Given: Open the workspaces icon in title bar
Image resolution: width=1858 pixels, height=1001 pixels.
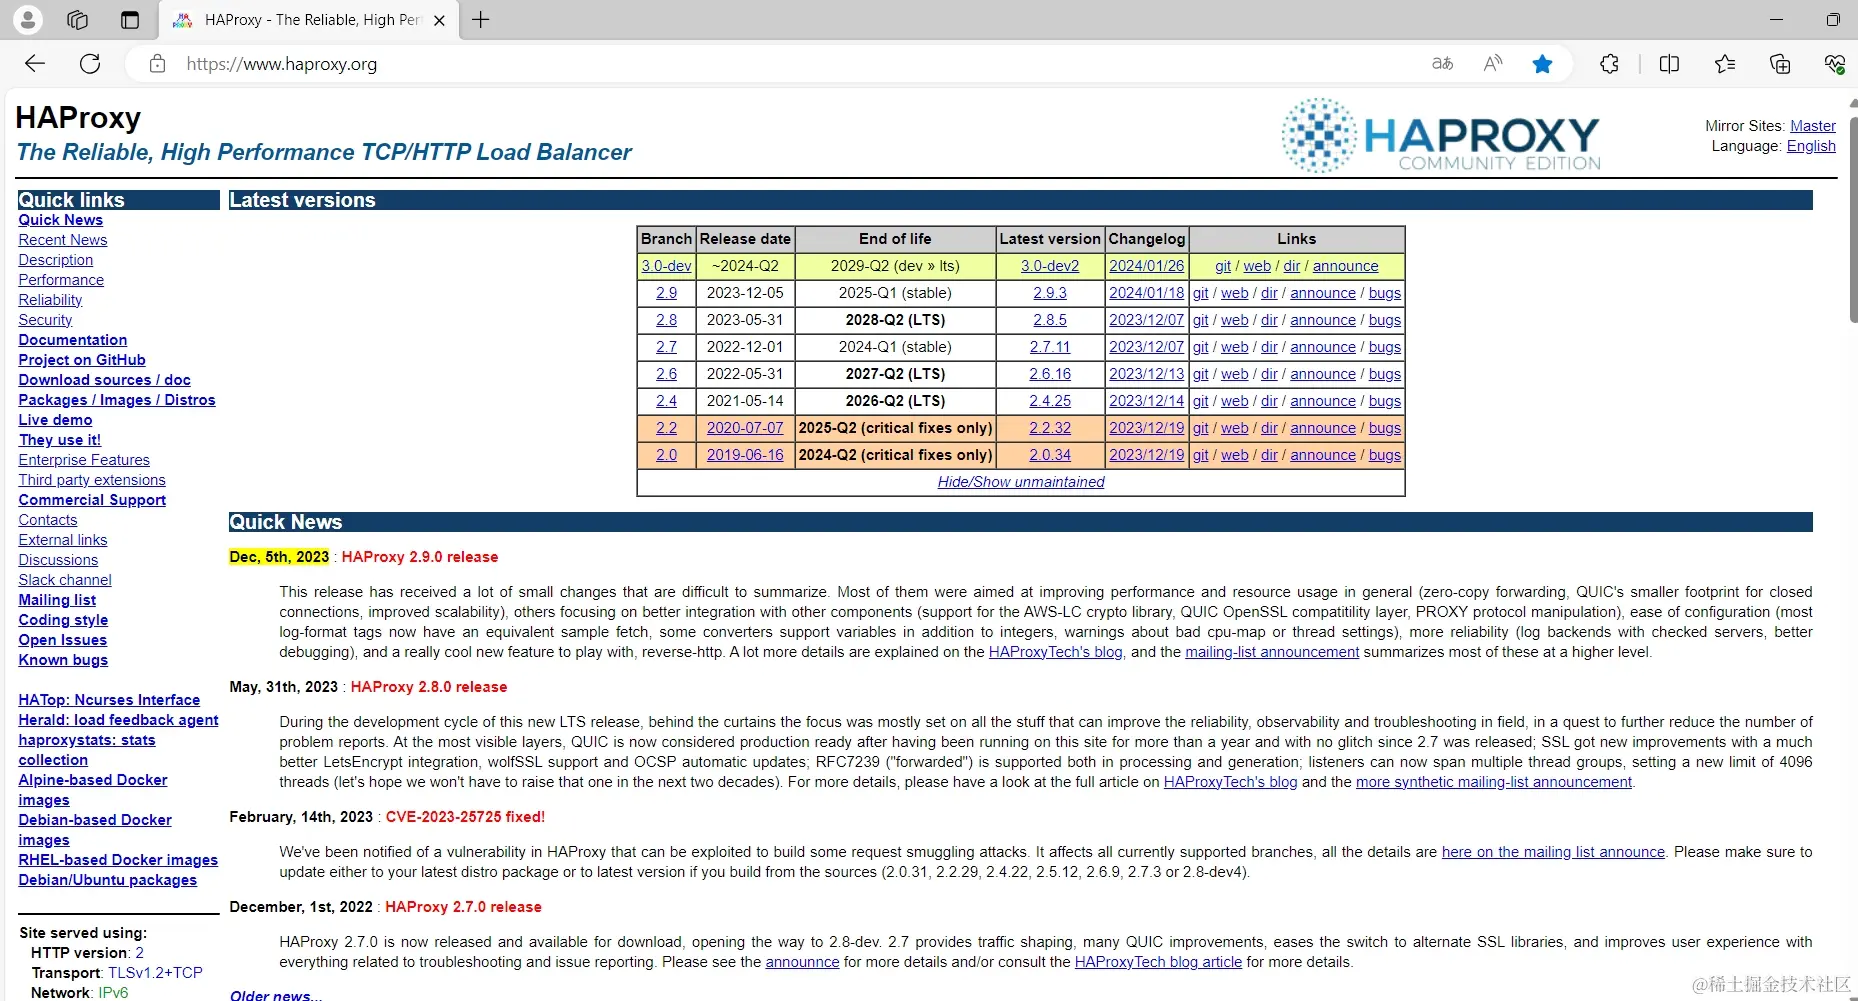Looking at the screenshot, I should tap(77, 19).
